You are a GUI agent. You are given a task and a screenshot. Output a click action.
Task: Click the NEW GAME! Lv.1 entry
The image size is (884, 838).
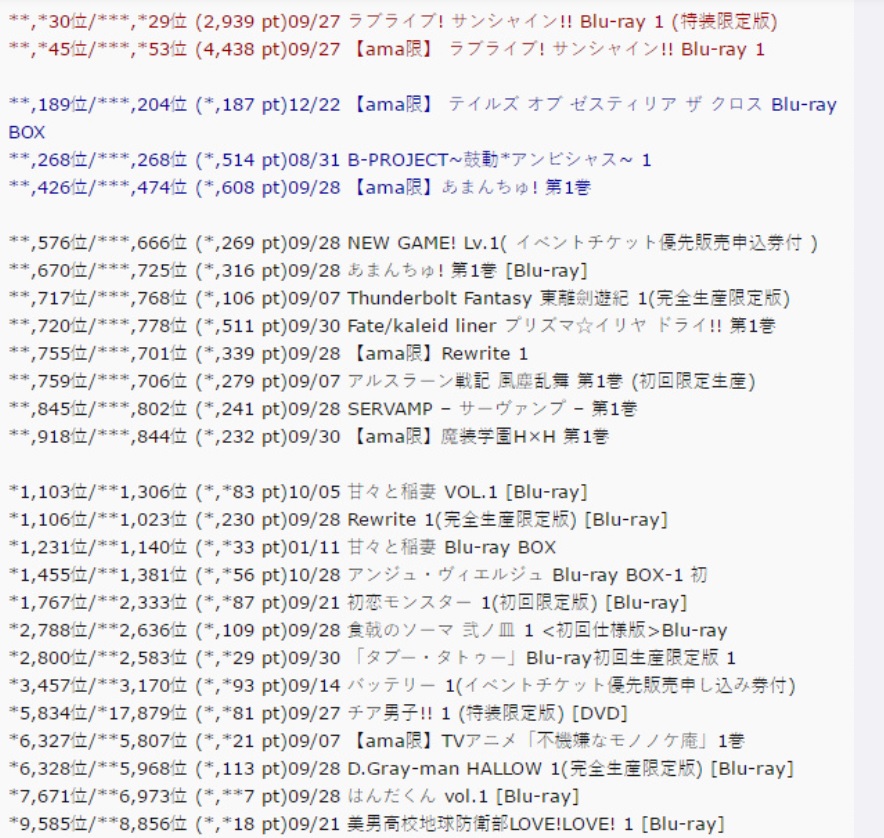tap(413, 243)
